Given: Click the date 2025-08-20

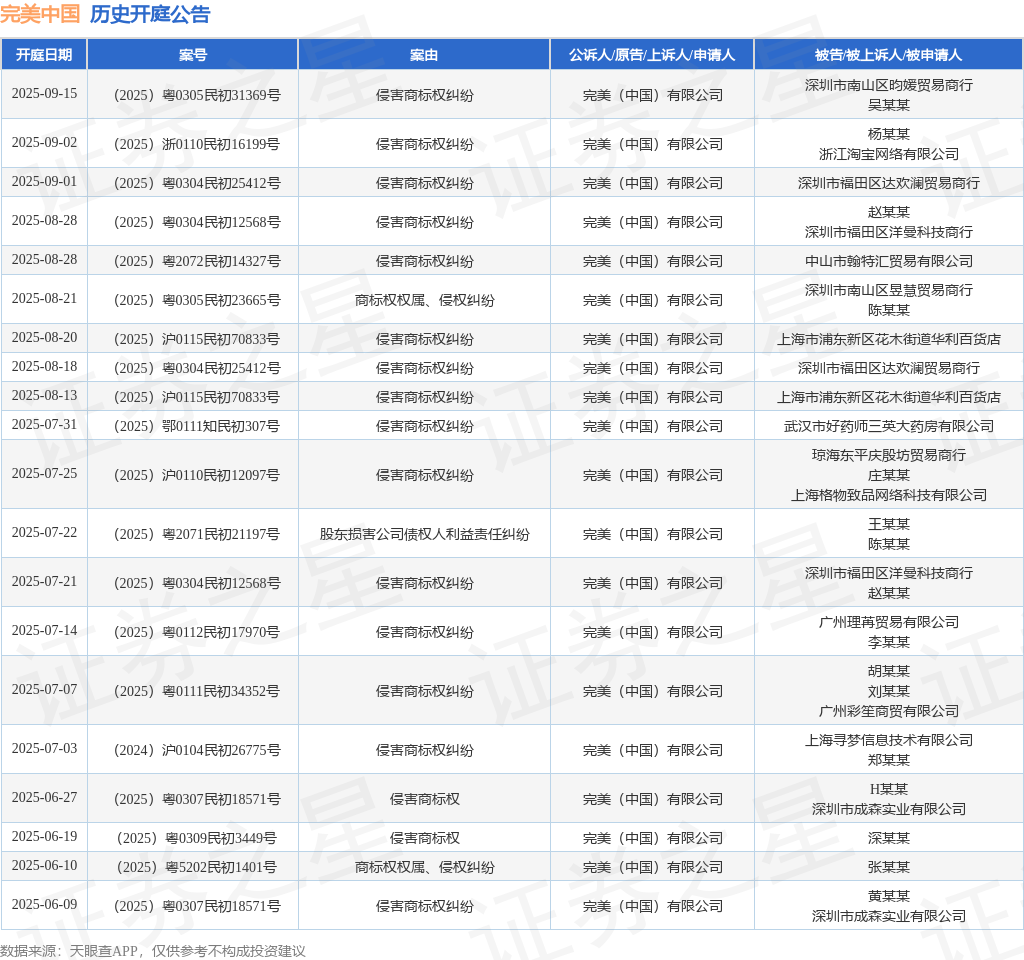Looking at the screenshot, I should (44, 338).
